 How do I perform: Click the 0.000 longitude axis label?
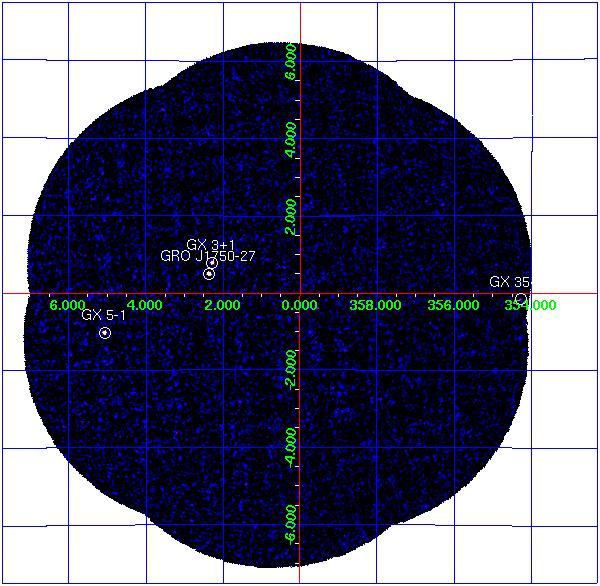click(300, 305)
